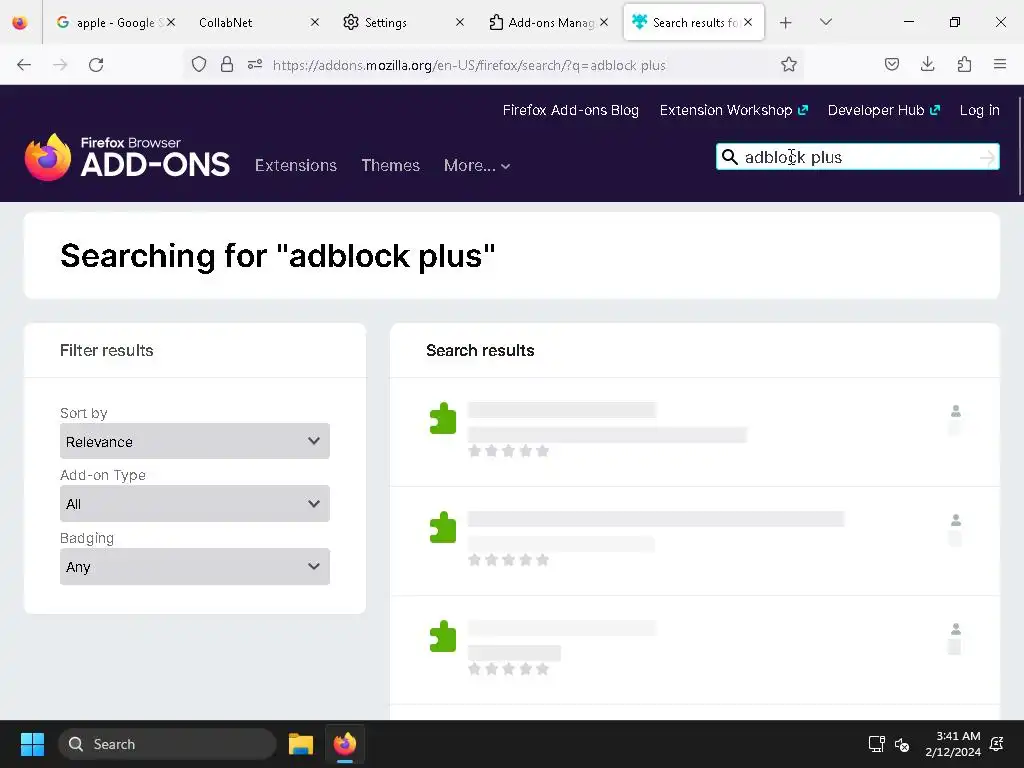Show site security lock information
1024x768 pixels.
(227, 65)
